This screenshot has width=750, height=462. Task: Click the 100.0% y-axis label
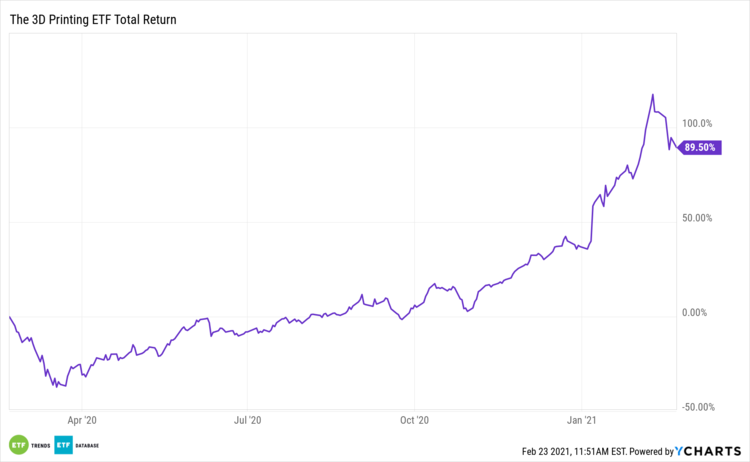(x=696, y=124)
